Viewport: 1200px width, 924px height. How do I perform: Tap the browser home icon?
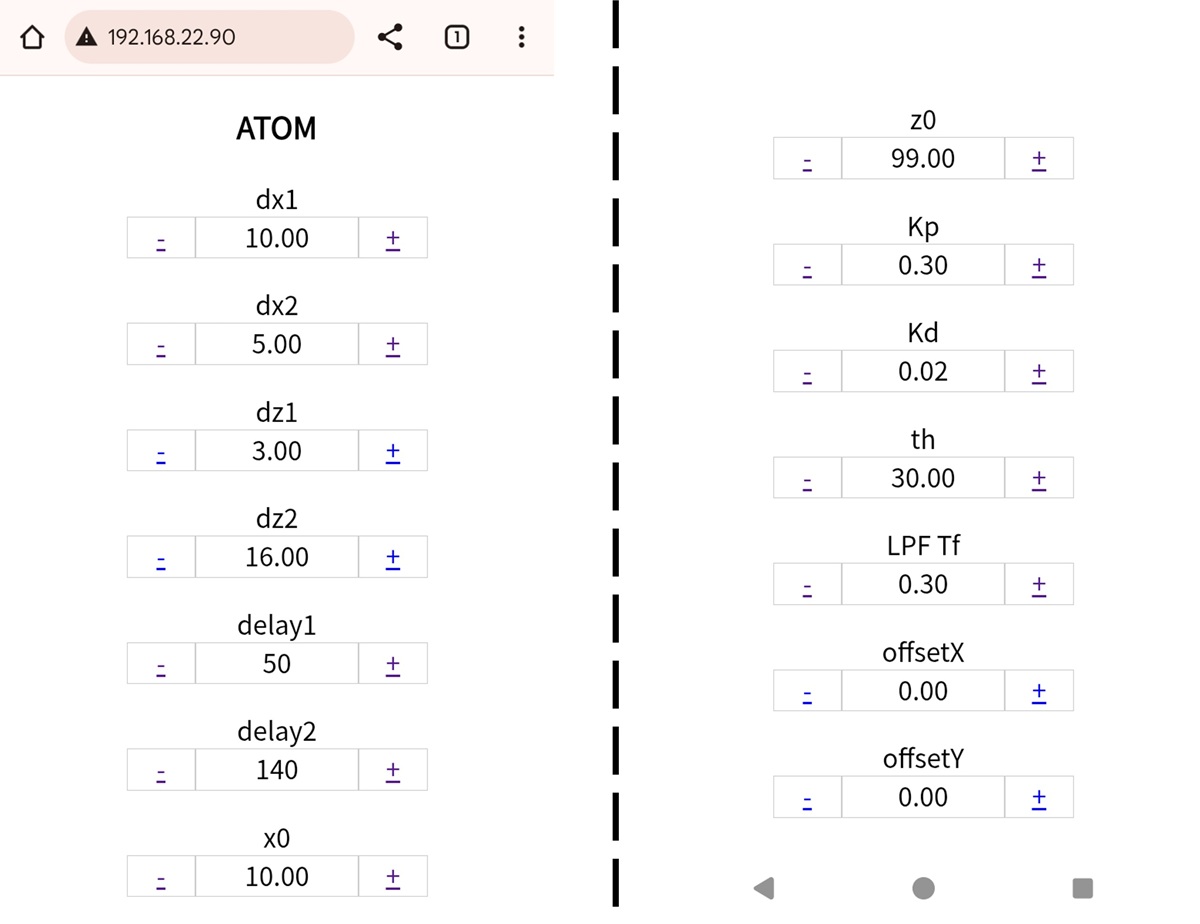coord(32,38)
